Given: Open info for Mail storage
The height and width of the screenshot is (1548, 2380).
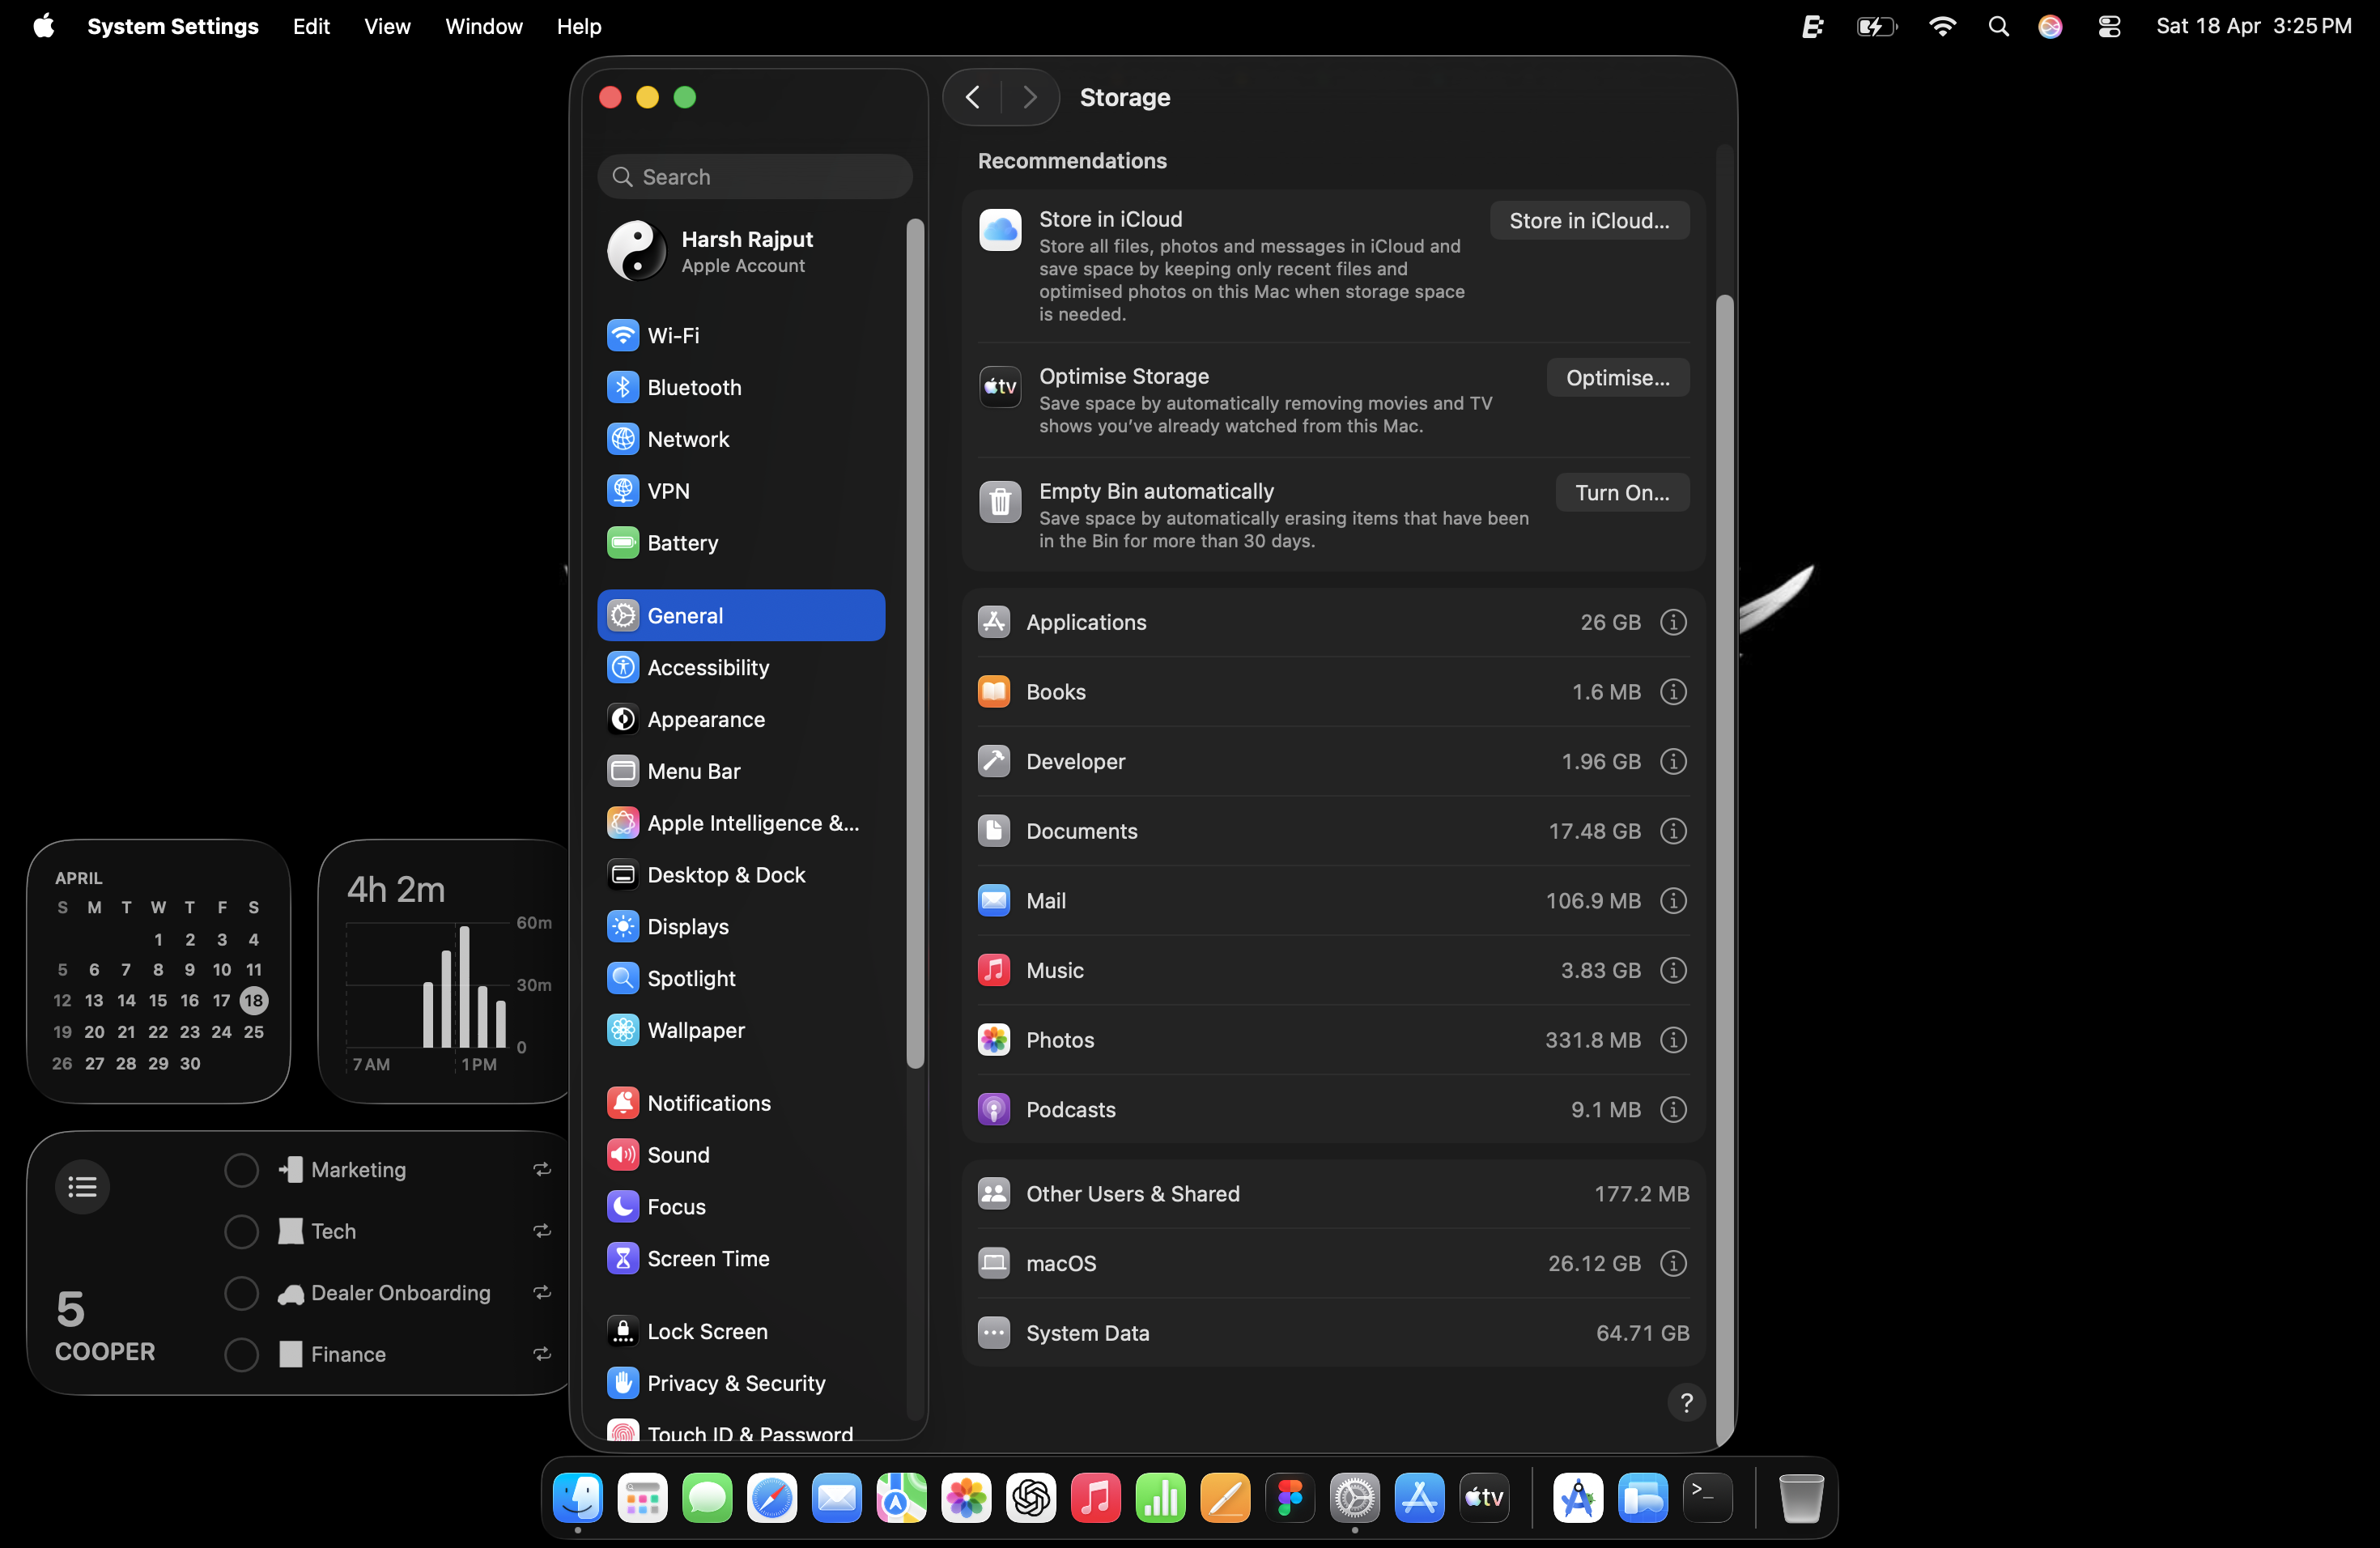Looking at the screenshot, I should (x=1673, y=901).
